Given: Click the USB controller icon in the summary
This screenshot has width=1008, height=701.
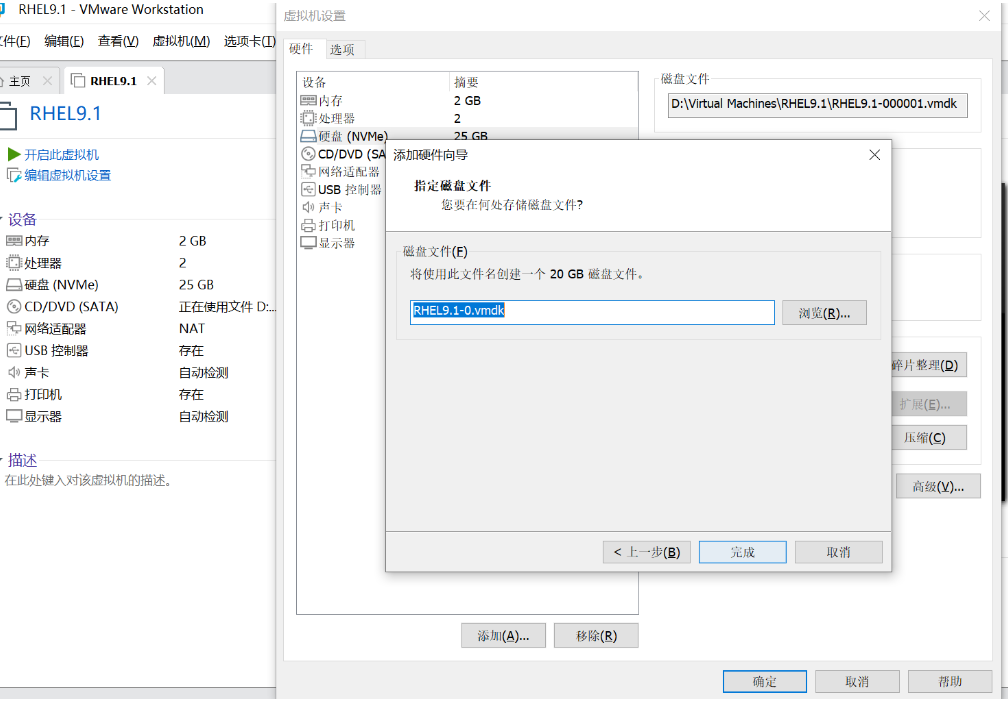Looking at the screenshot, I should point(14,351).
